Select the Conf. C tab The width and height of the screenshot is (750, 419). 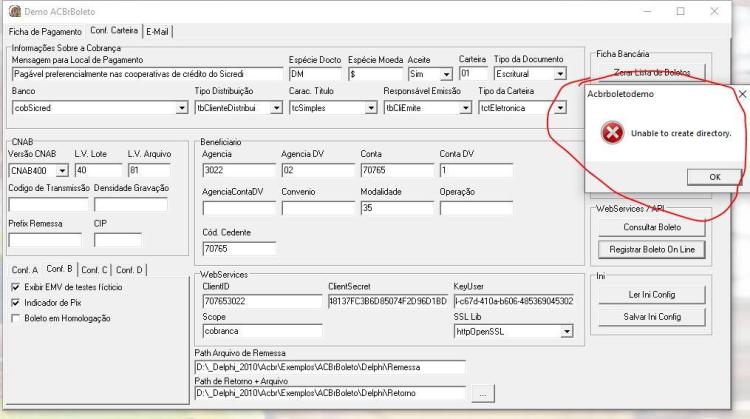94,270
